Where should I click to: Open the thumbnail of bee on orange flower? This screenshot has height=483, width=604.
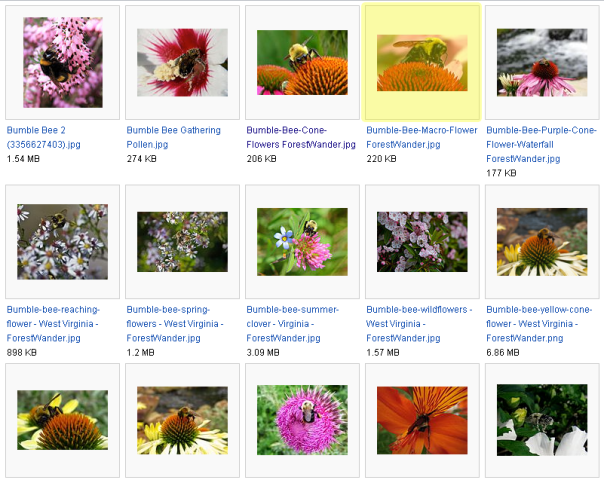pos(422,420)
